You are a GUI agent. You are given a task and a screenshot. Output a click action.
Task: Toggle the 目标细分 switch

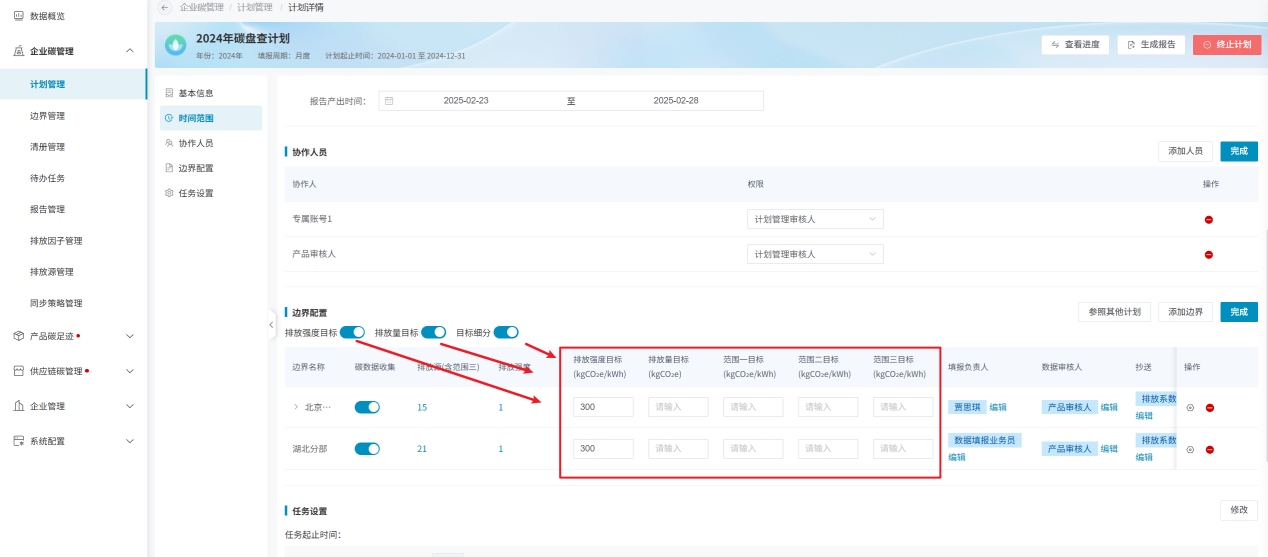tap(506, 332)
